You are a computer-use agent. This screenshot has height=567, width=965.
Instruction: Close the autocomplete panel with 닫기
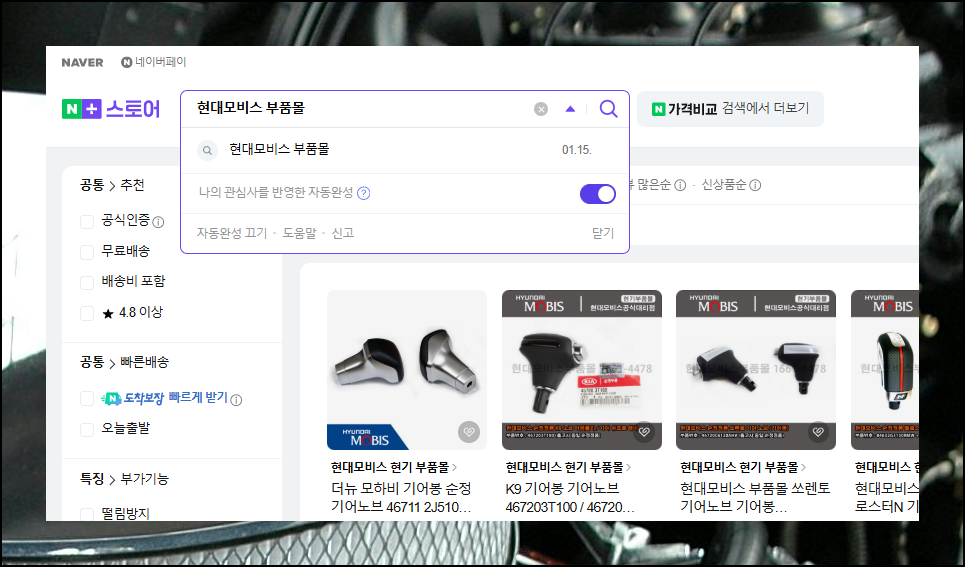point(603,233)
